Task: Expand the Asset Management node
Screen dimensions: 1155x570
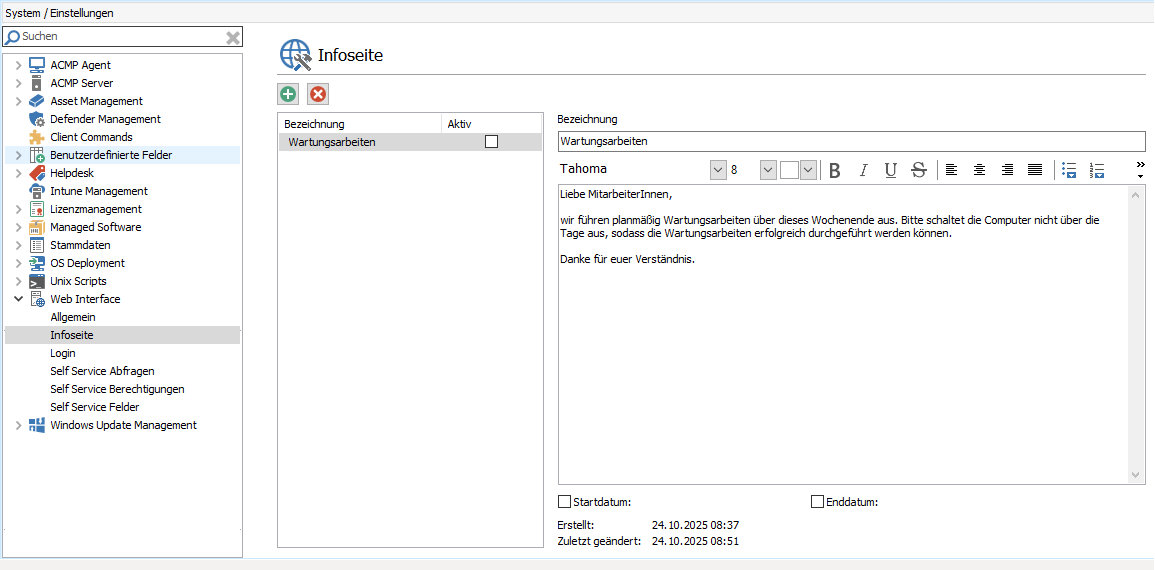Action: [x=18, y=102]
